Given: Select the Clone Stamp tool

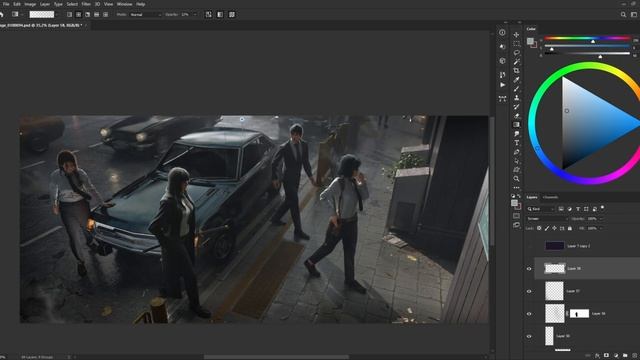Looking at the screenshot, I should pos(516,98).
